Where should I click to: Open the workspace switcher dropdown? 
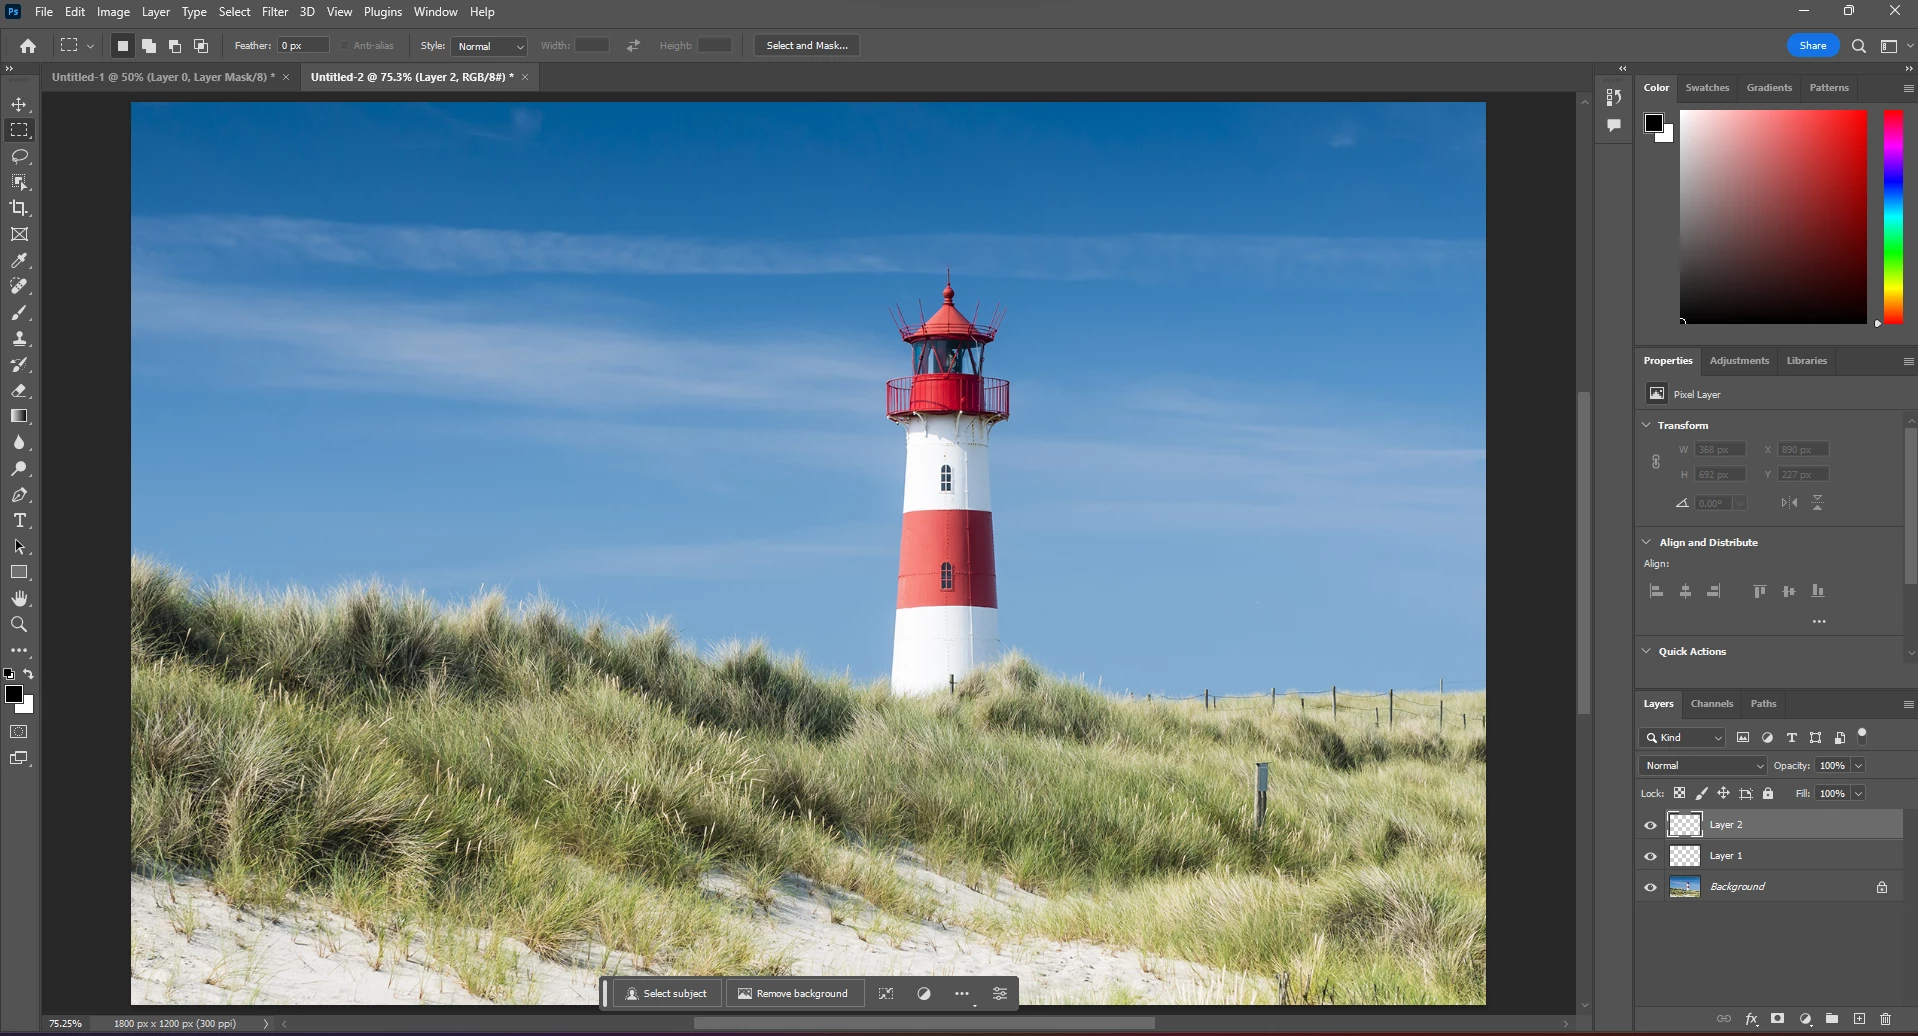(1896, 46)
